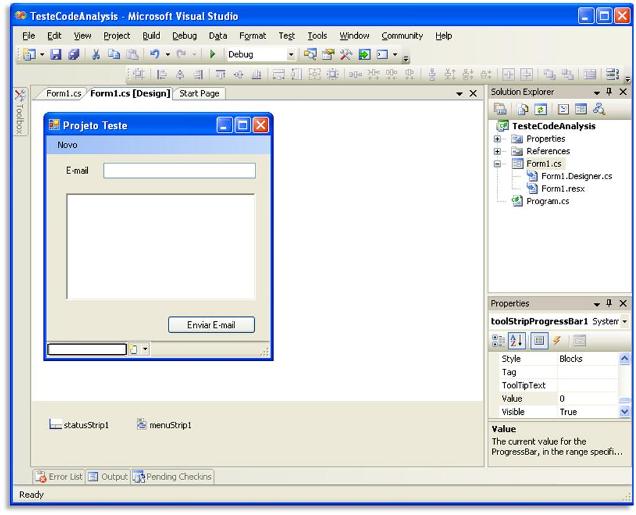Click the Enviar E-mail button
The width and height of the screenshot is (636, 515).
(211, 325)
